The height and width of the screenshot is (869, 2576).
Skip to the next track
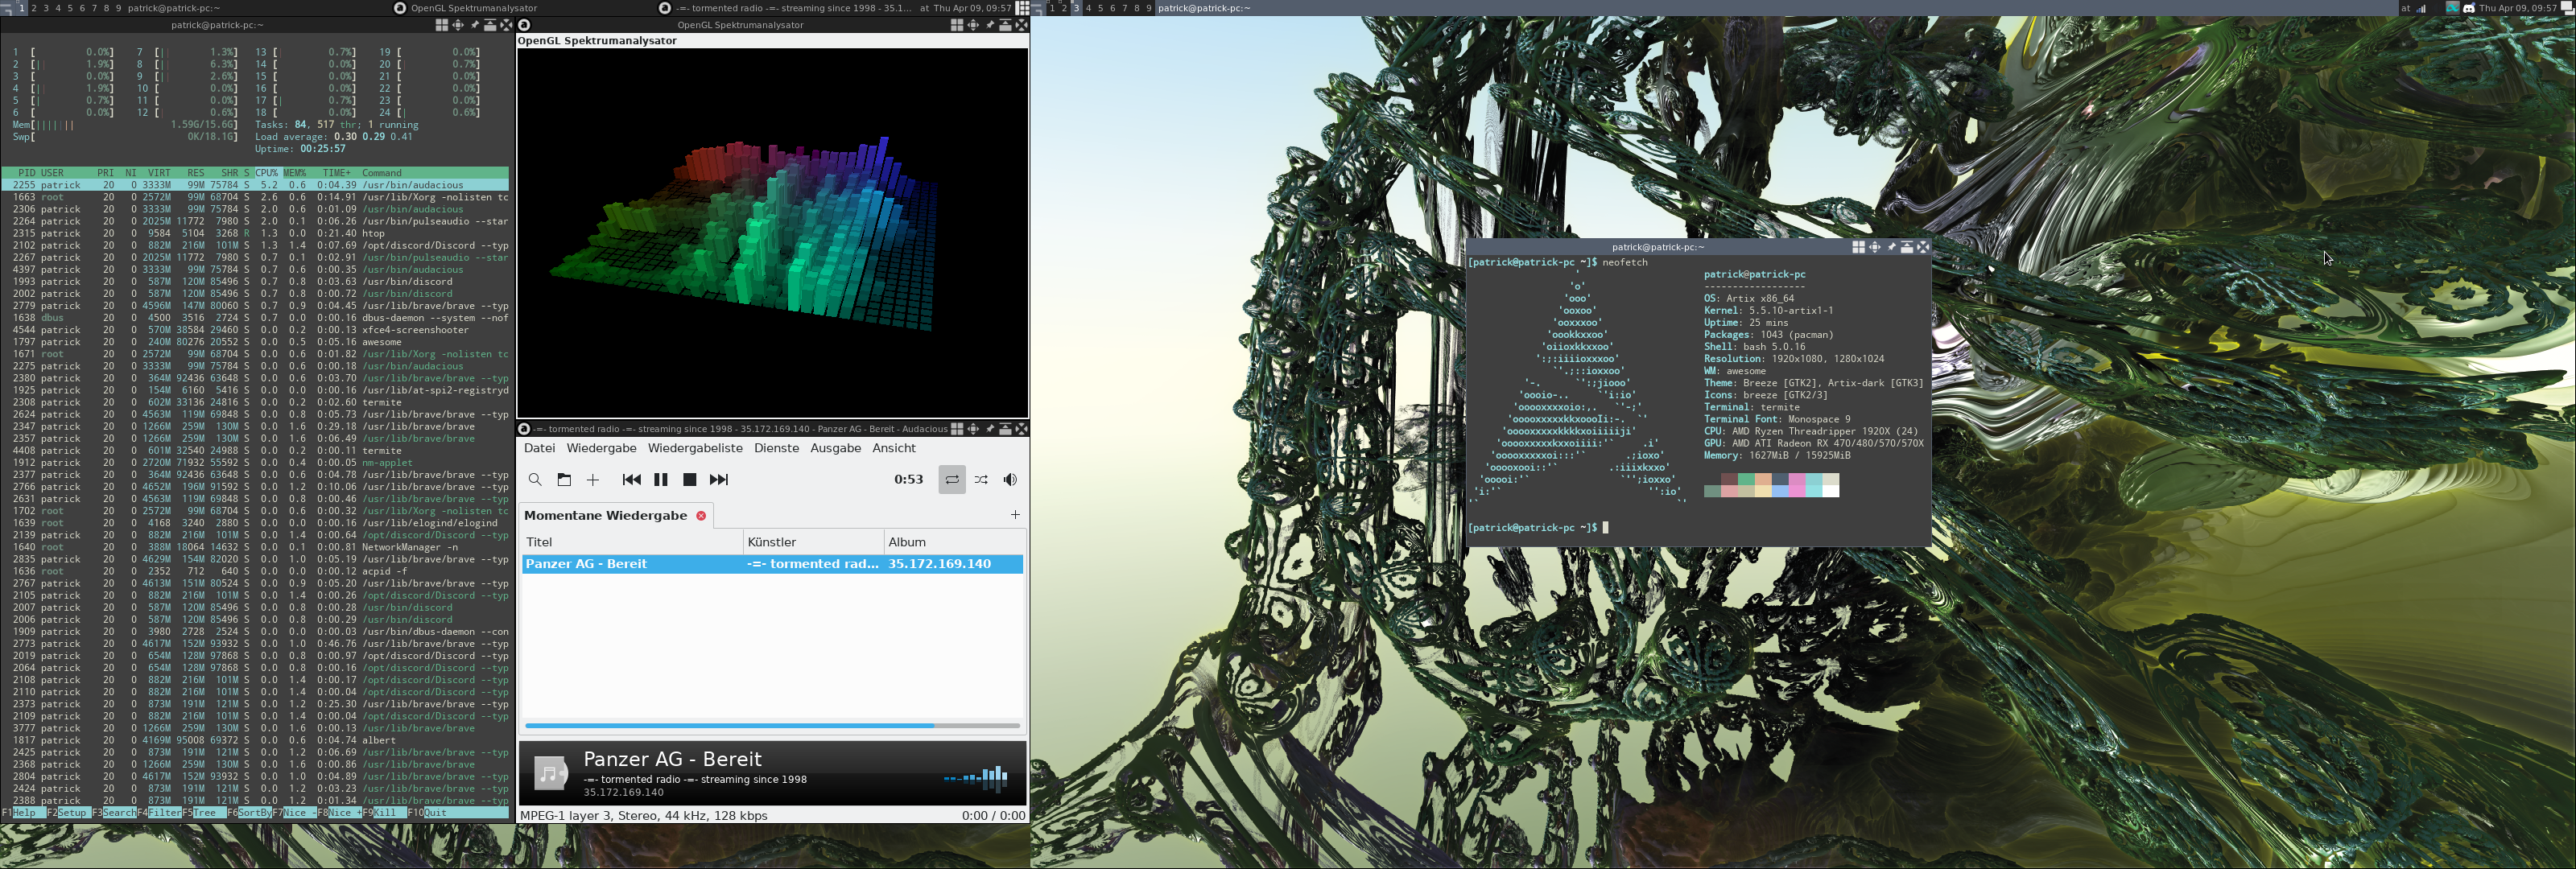[718, 480]
